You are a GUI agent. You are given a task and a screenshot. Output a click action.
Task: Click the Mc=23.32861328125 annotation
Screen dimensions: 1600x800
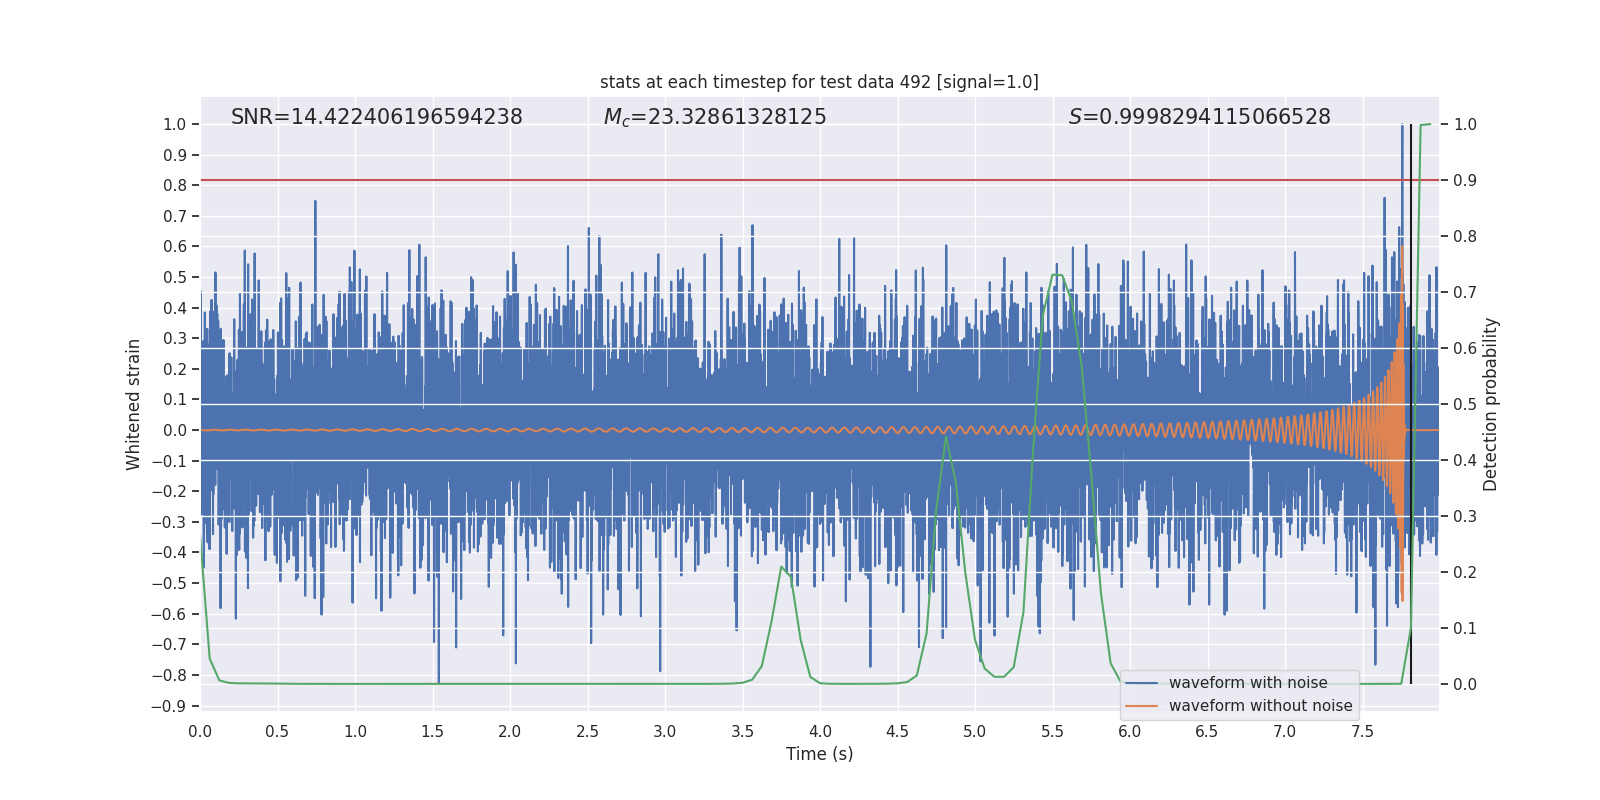715,117
